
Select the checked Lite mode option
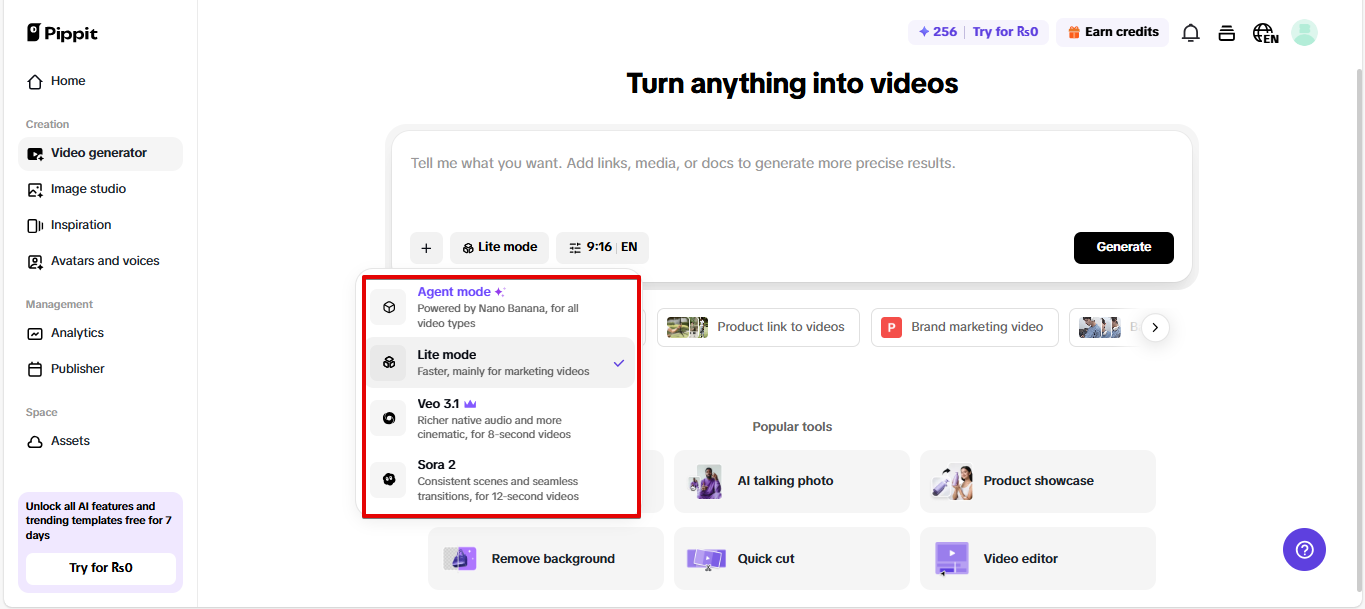coord(500,362)
